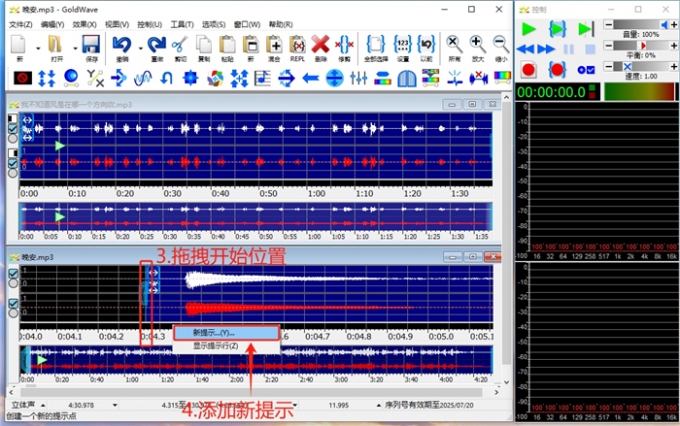
Task: Click the scroll down arrow of main window
Action: click(506, 383)
